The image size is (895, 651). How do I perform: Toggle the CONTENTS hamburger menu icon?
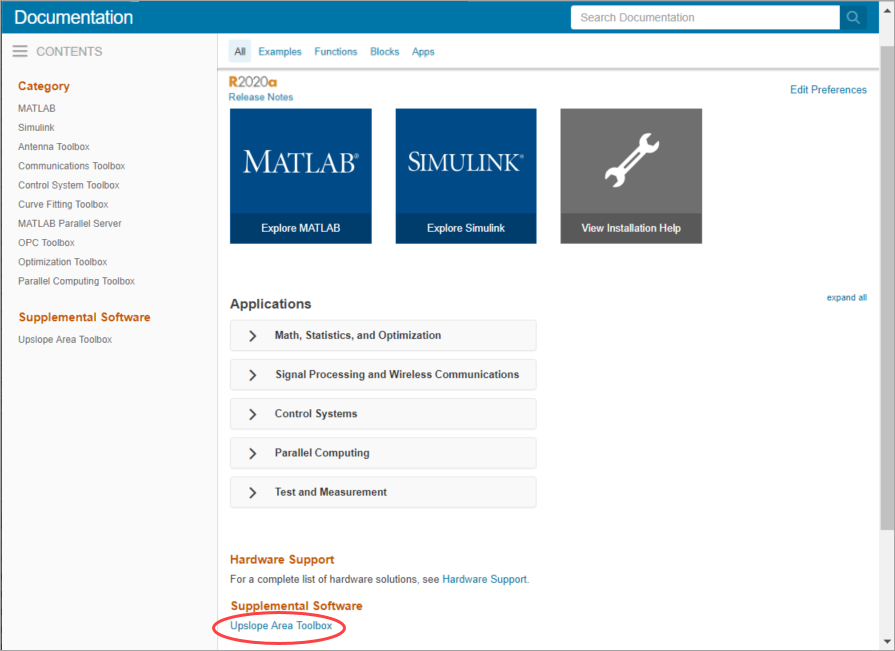[20, 51]
